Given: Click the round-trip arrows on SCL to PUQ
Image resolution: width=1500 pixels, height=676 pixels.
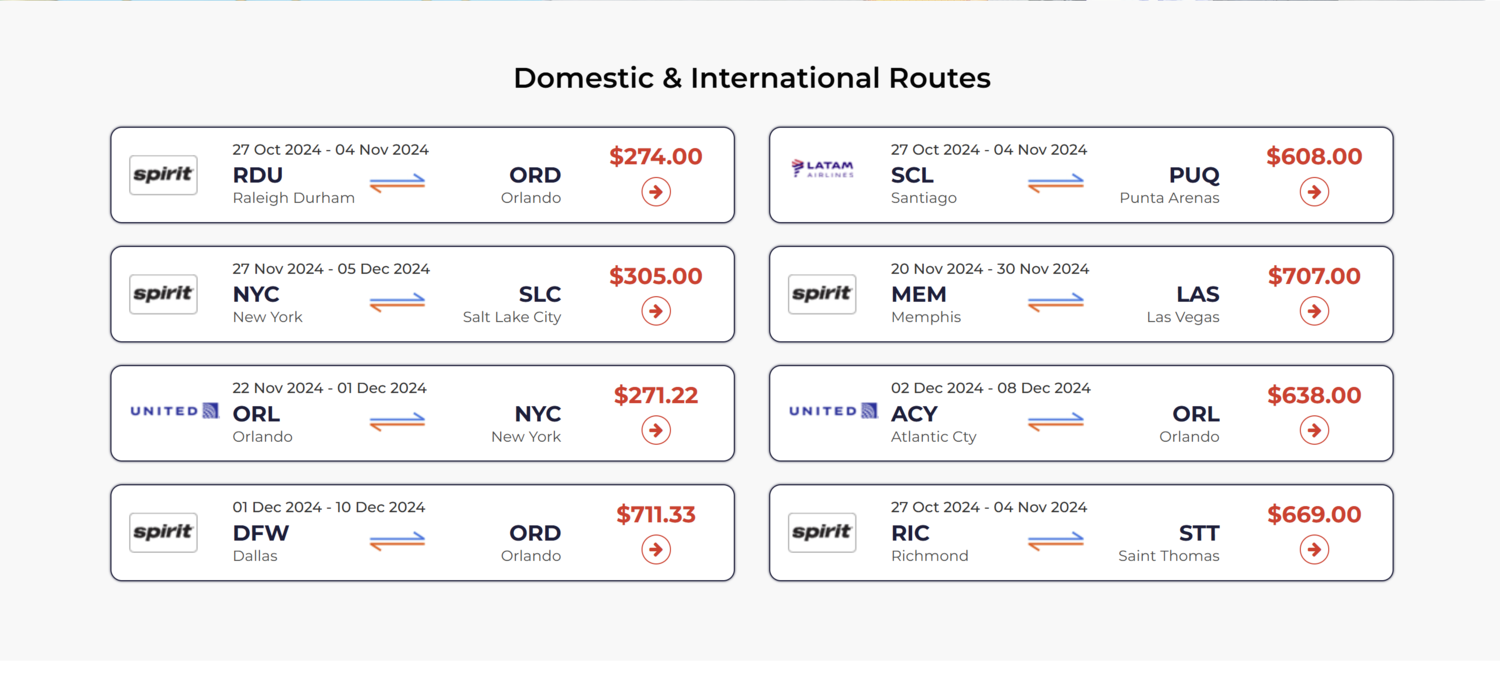Looking at the screenshot, I should pyautogui.click(x=1056, y=182).
